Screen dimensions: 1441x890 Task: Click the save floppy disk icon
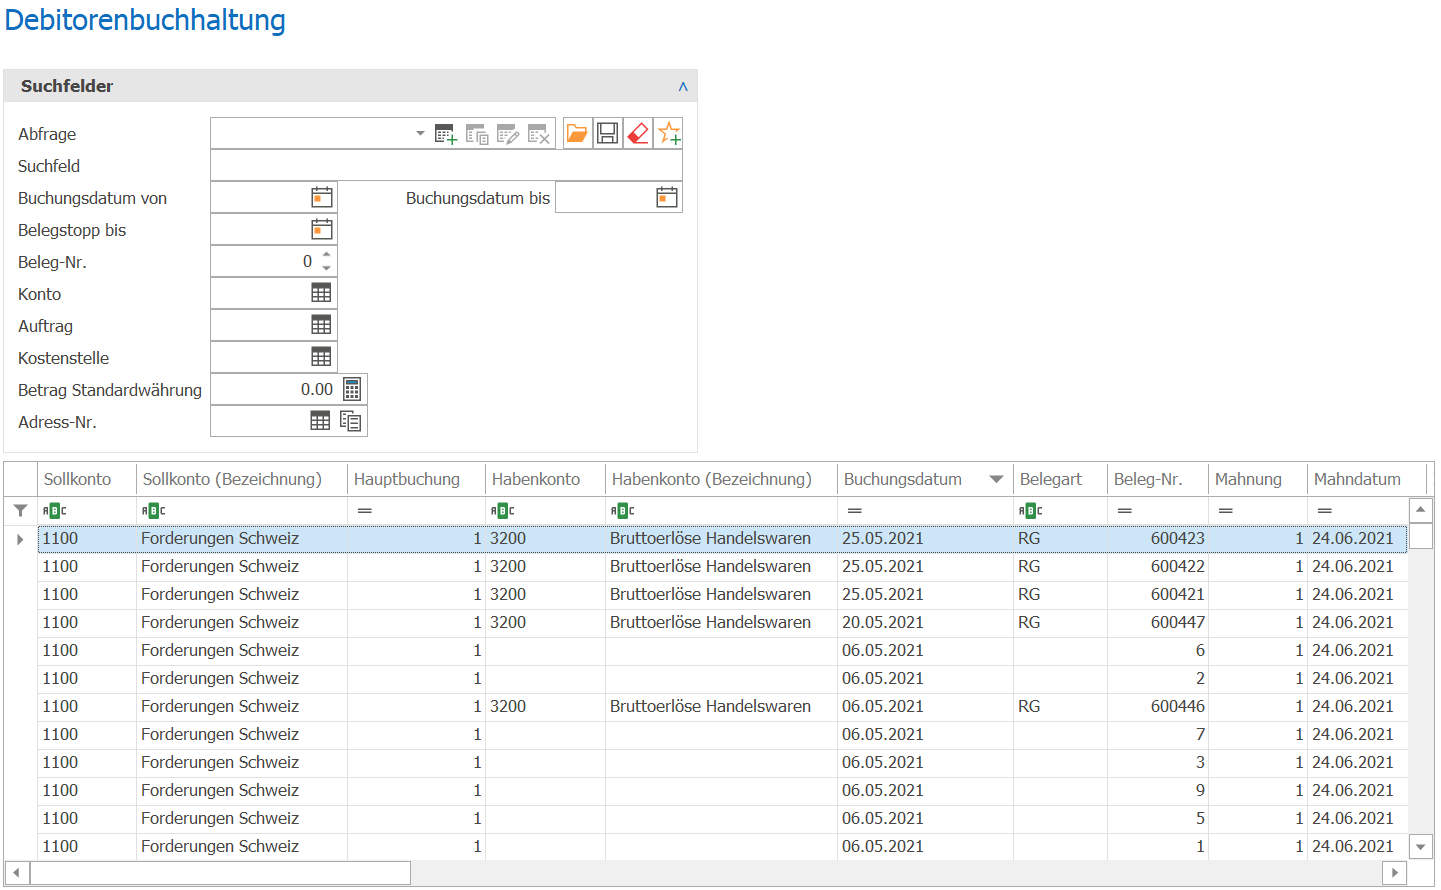click(607, 133)
